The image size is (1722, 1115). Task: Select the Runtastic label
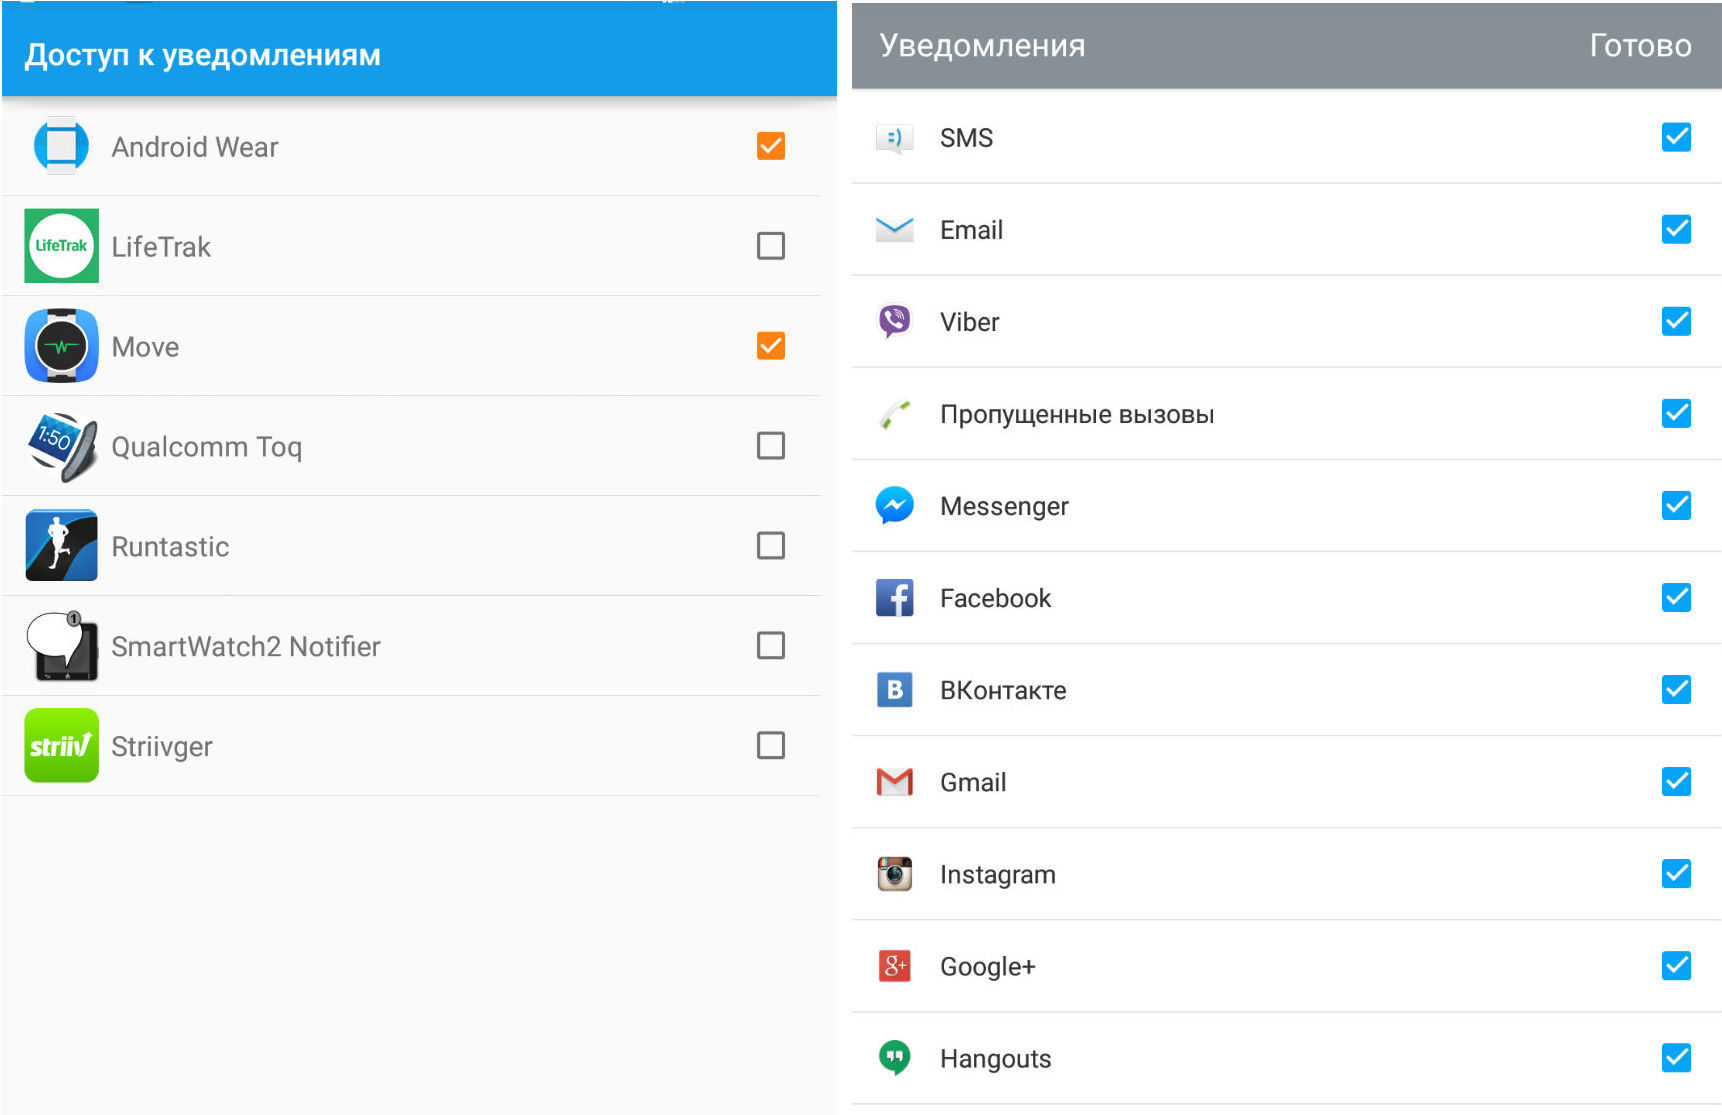(170, 547)
